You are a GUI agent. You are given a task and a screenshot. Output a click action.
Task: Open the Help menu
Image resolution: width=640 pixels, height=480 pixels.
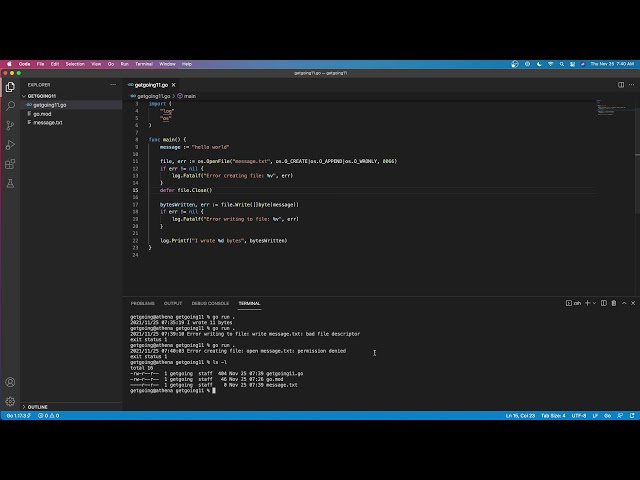coord(187,64)
